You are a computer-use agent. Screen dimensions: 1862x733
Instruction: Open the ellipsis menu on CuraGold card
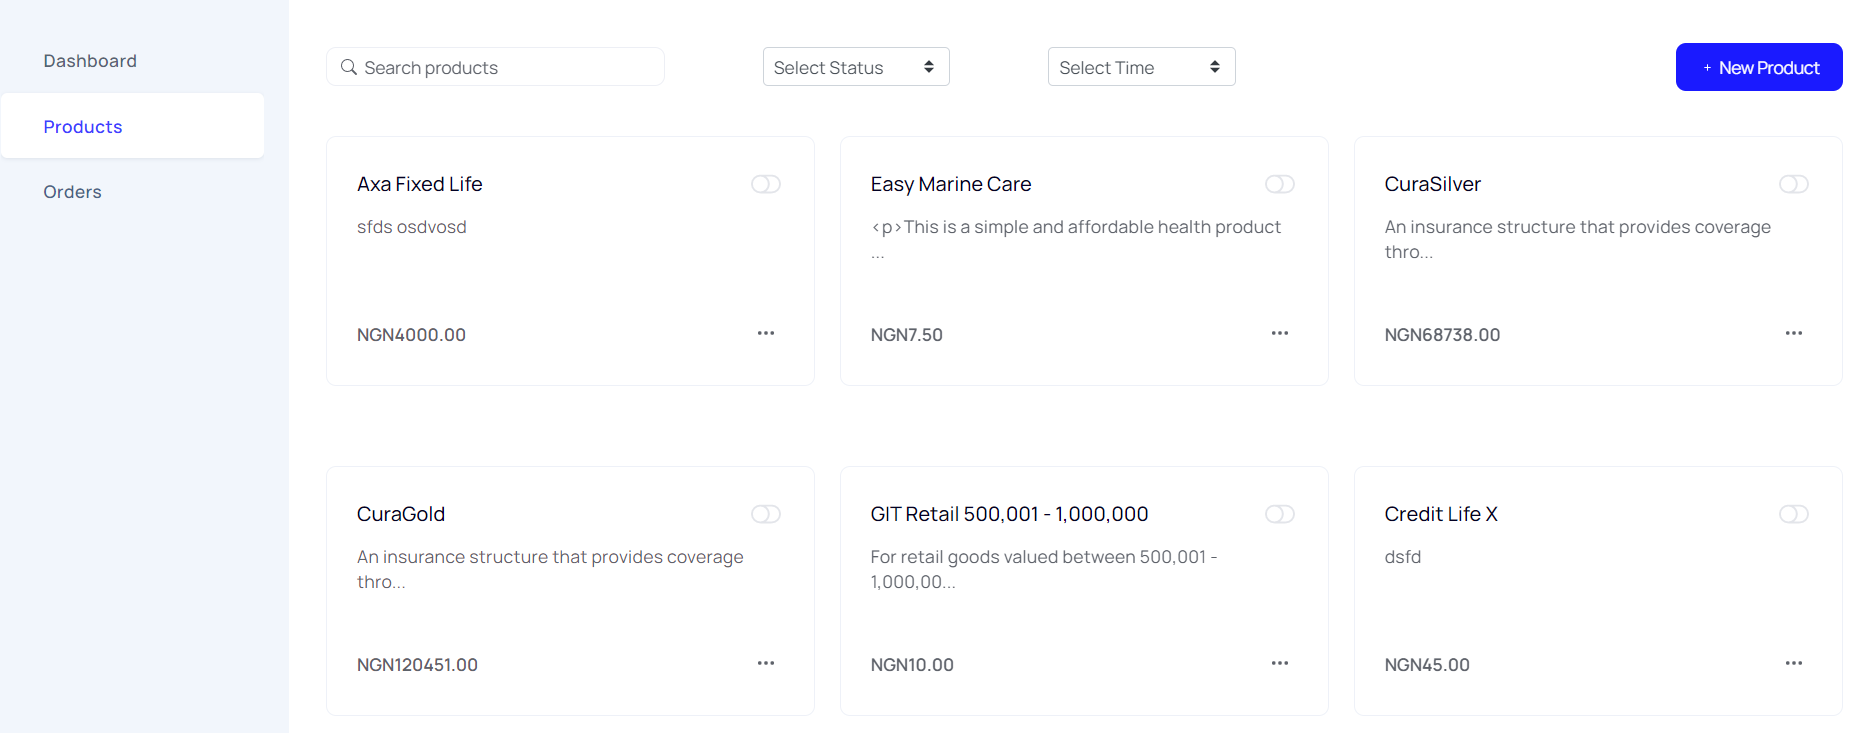pyautogui.click(x=766, y=663)
